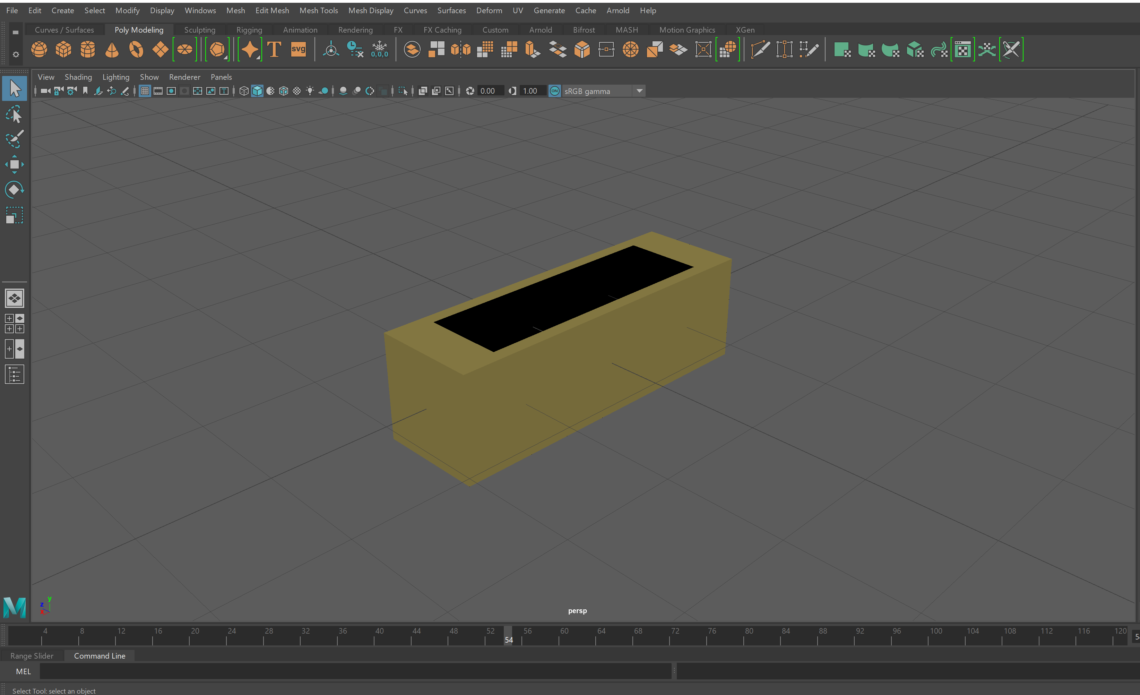Click the MEL command line input field

point(356,672)
